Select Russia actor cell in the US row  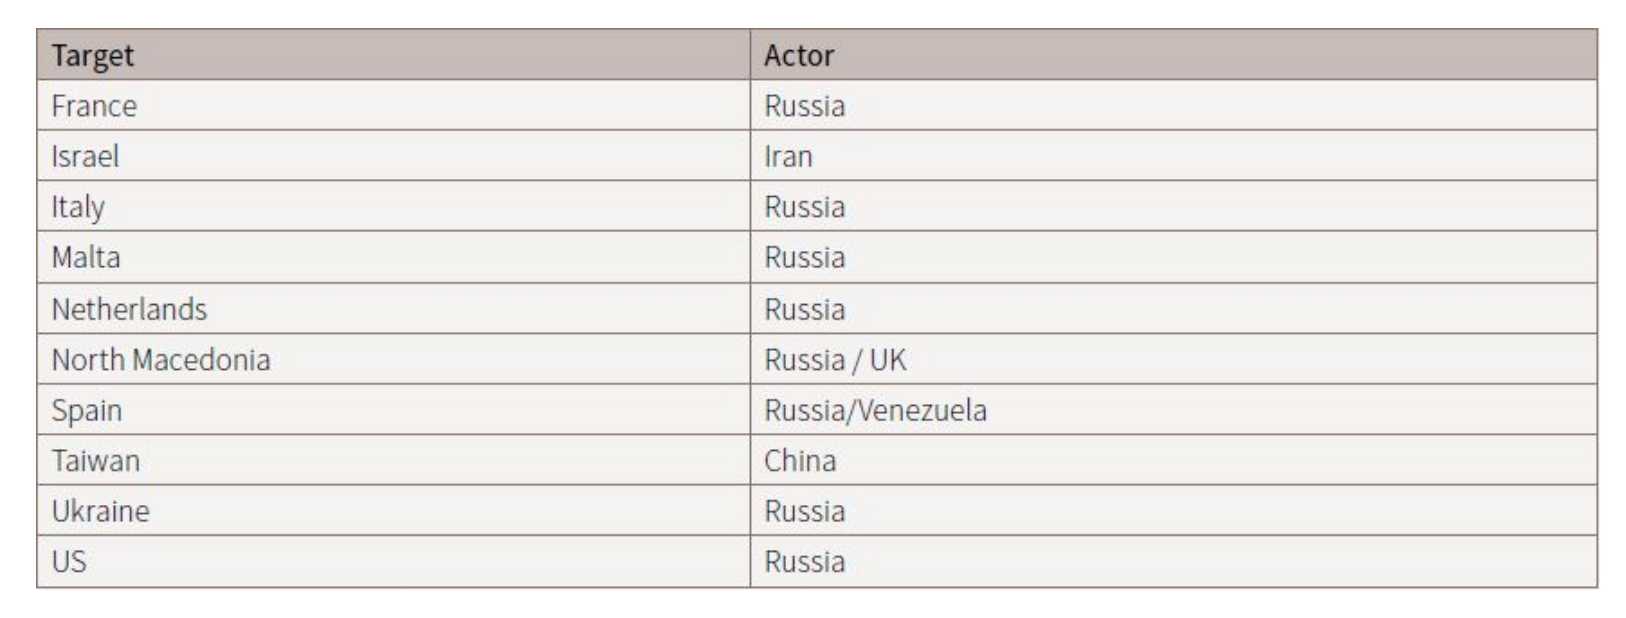pos(805,561)
